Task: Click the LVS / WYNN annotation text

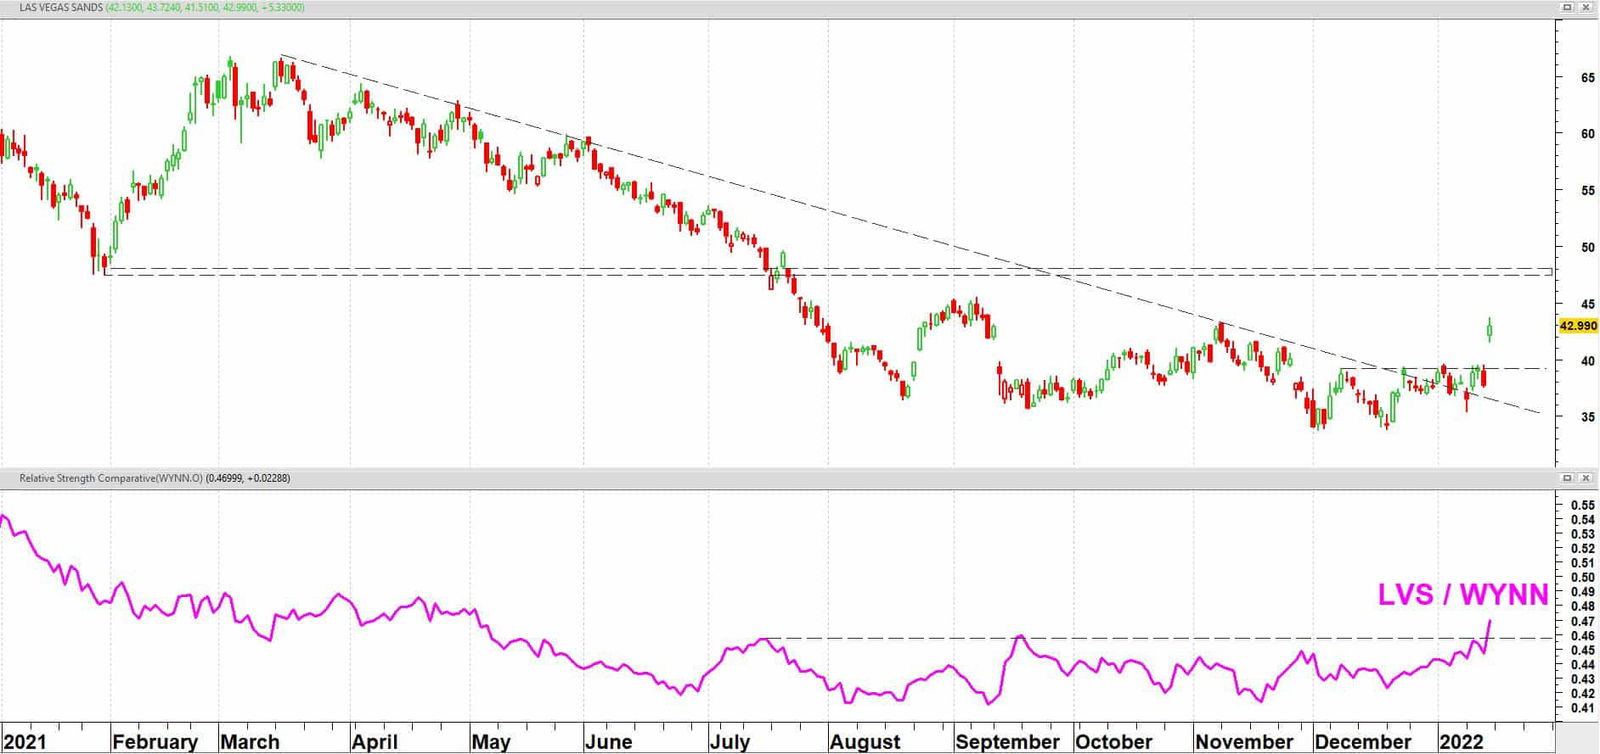Action: 1463,595
